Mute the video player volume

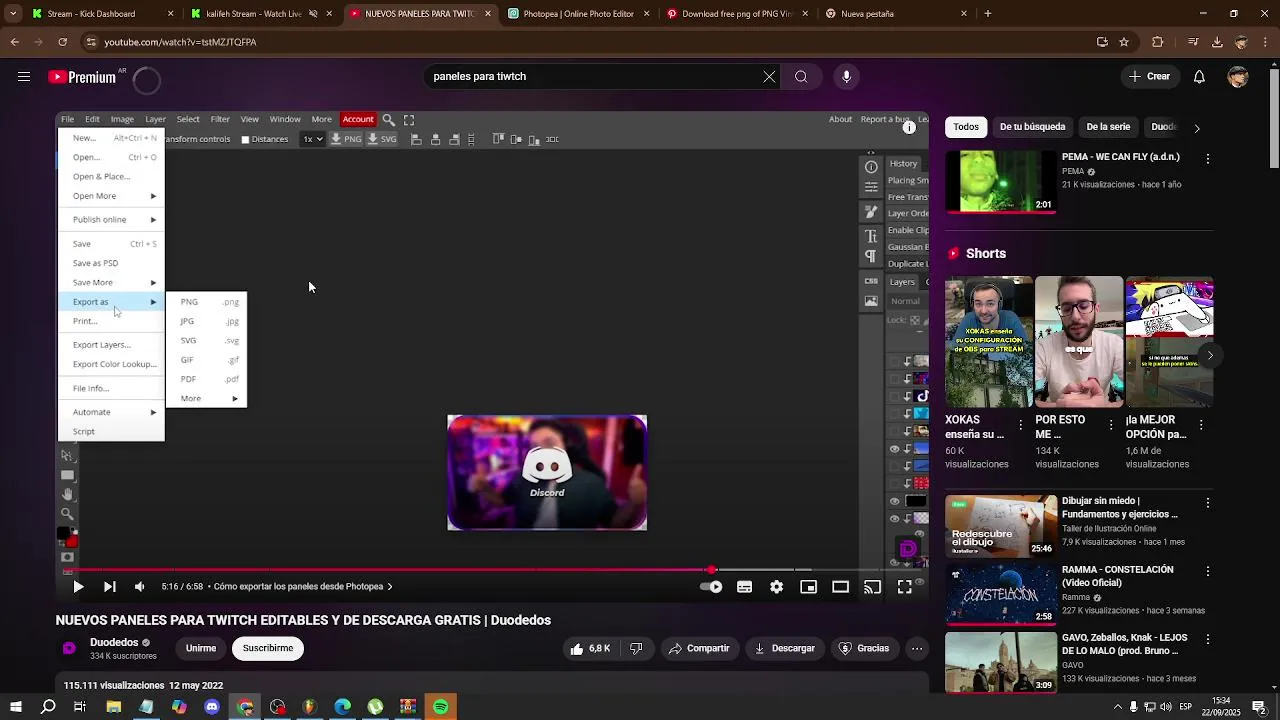coord(140,587)
